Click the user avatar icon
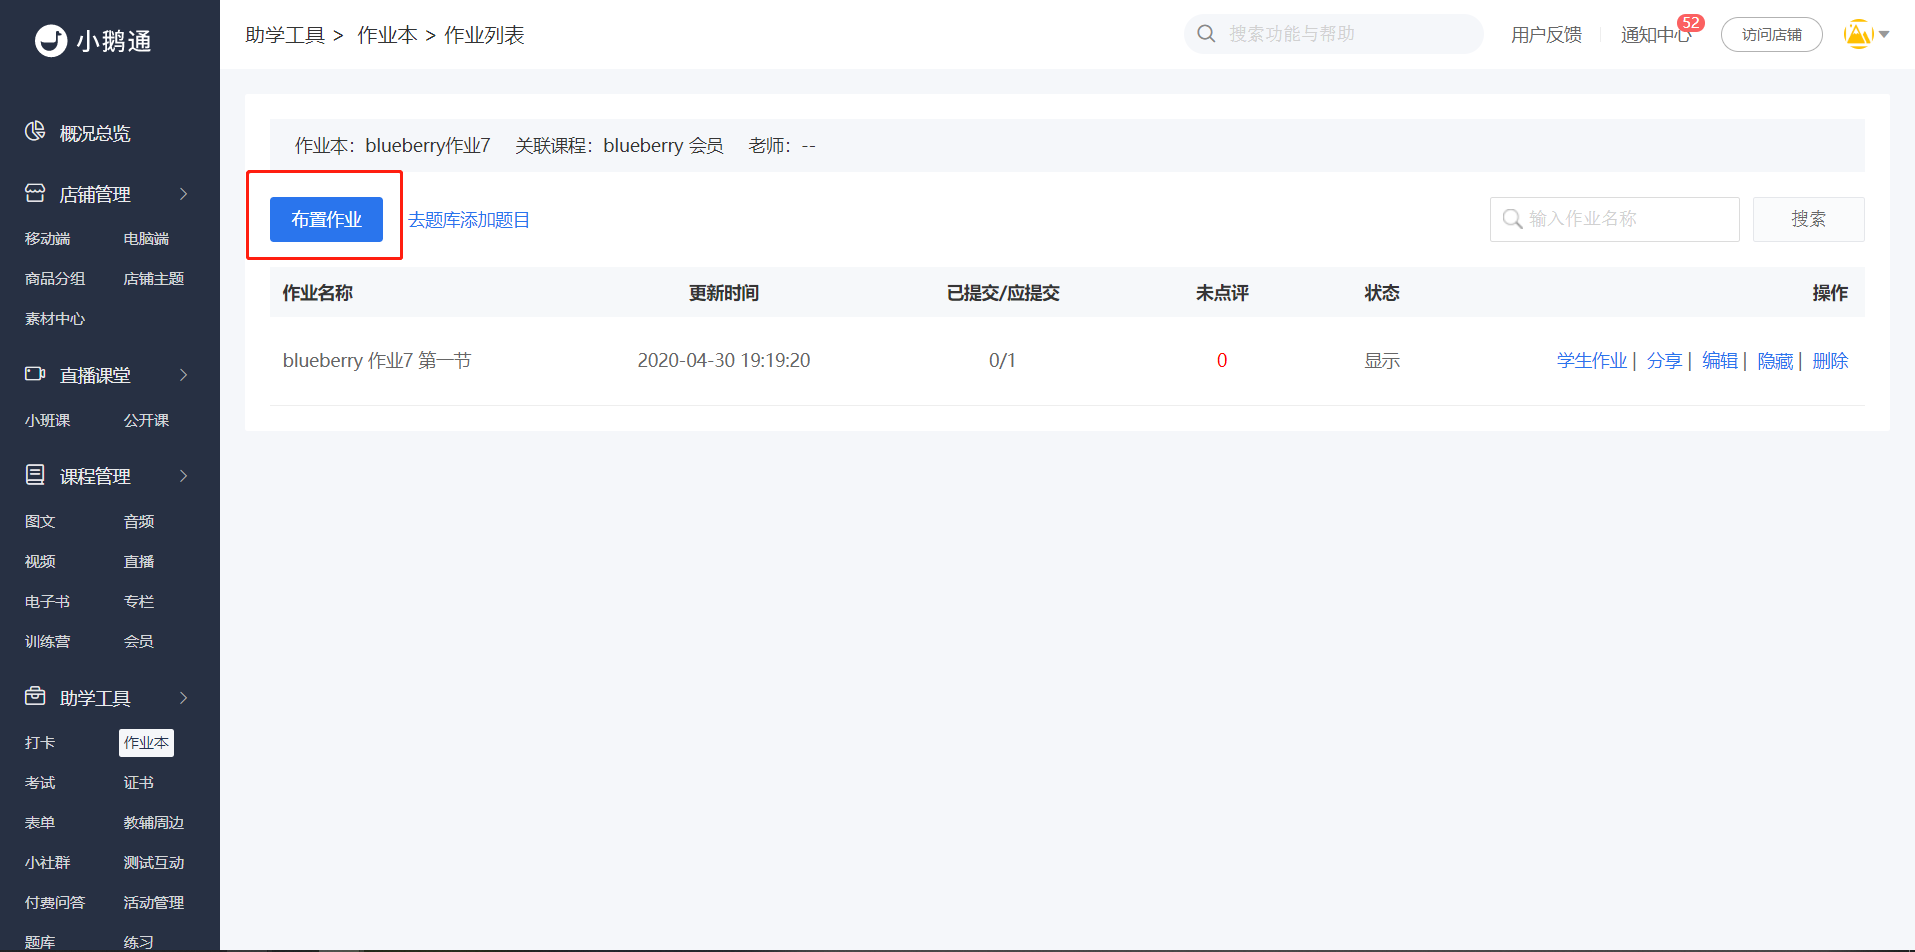Image resolution: width=1915 pixels, height=952 pixels. tap(1857, 35)
